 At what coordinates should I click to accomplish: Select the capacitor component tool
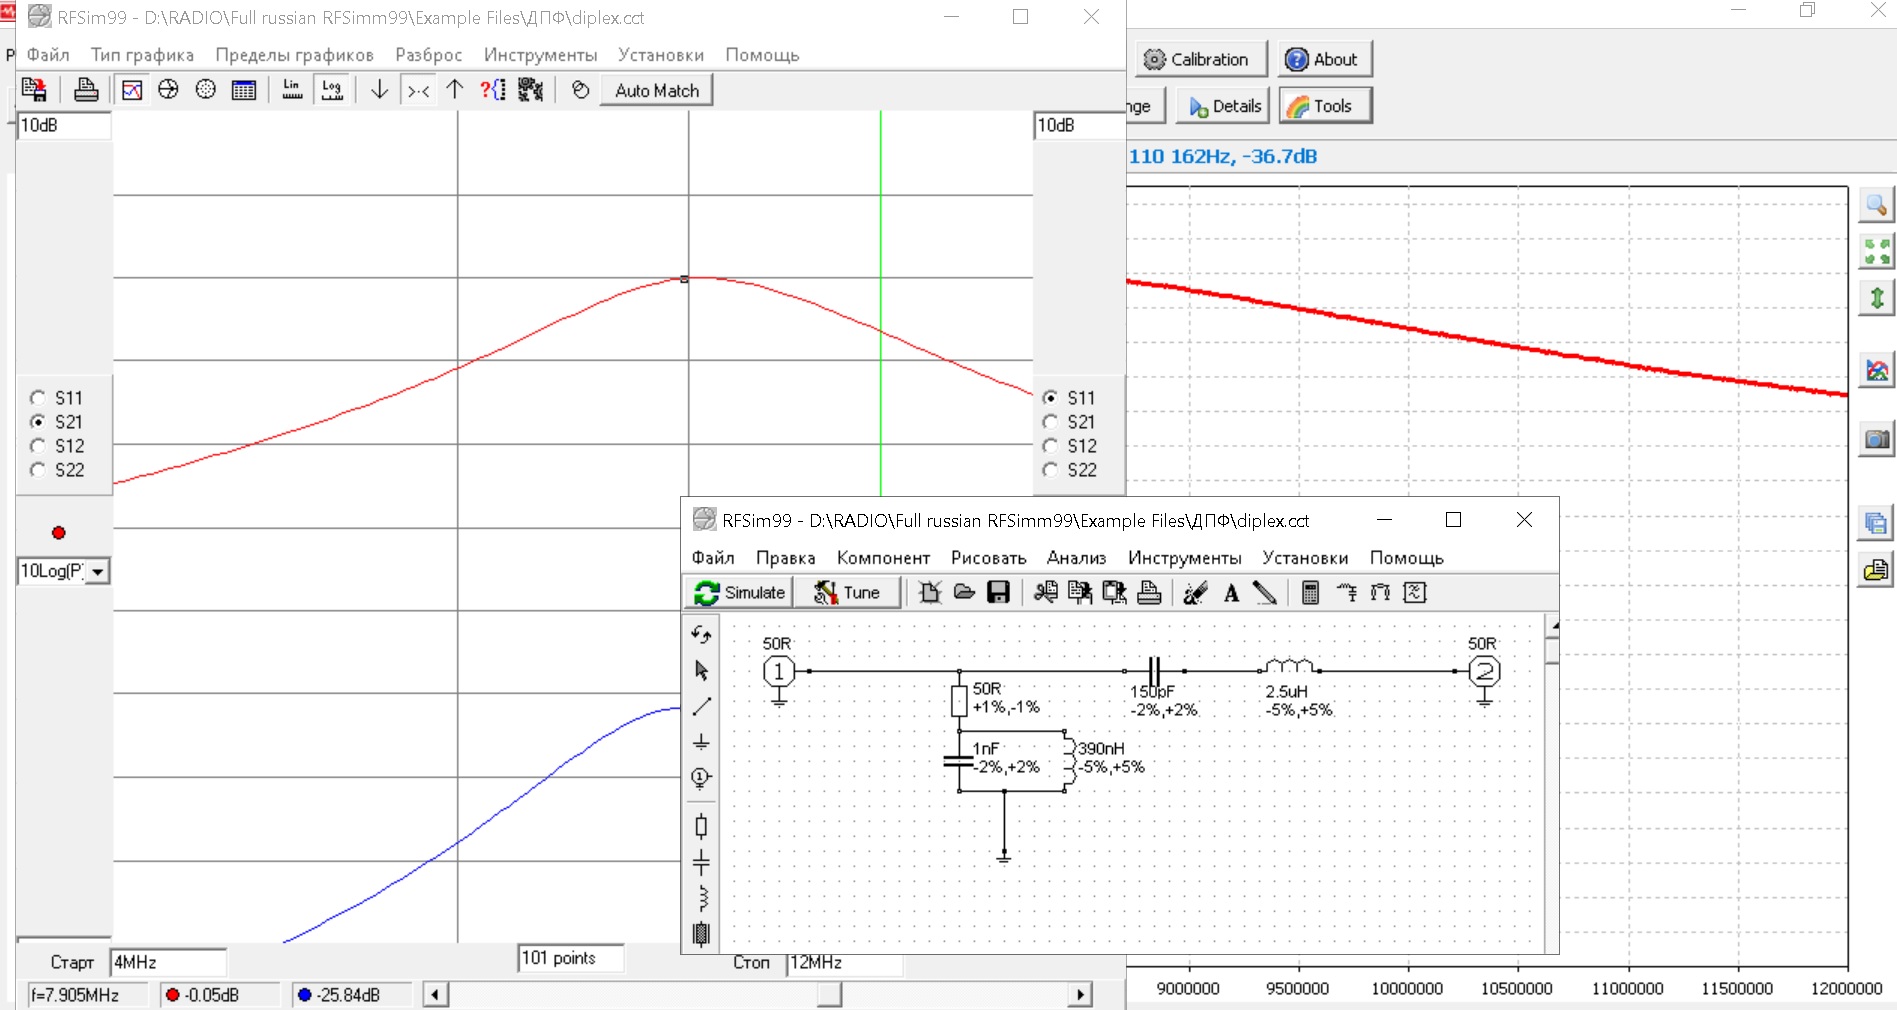tap(701, 862)
